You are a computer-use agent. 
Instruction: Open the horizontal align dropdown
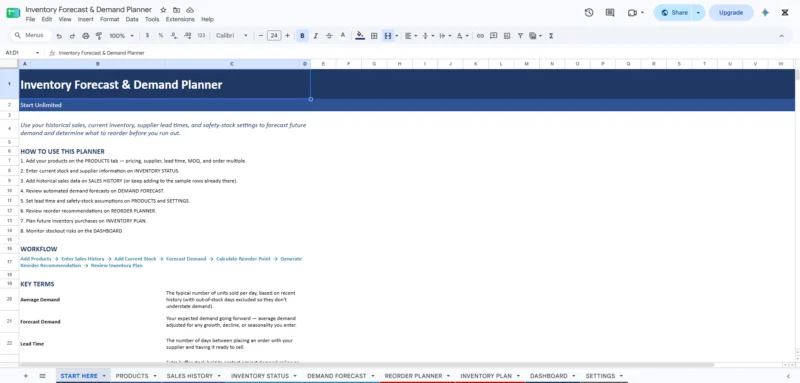(x=411, y=36)
